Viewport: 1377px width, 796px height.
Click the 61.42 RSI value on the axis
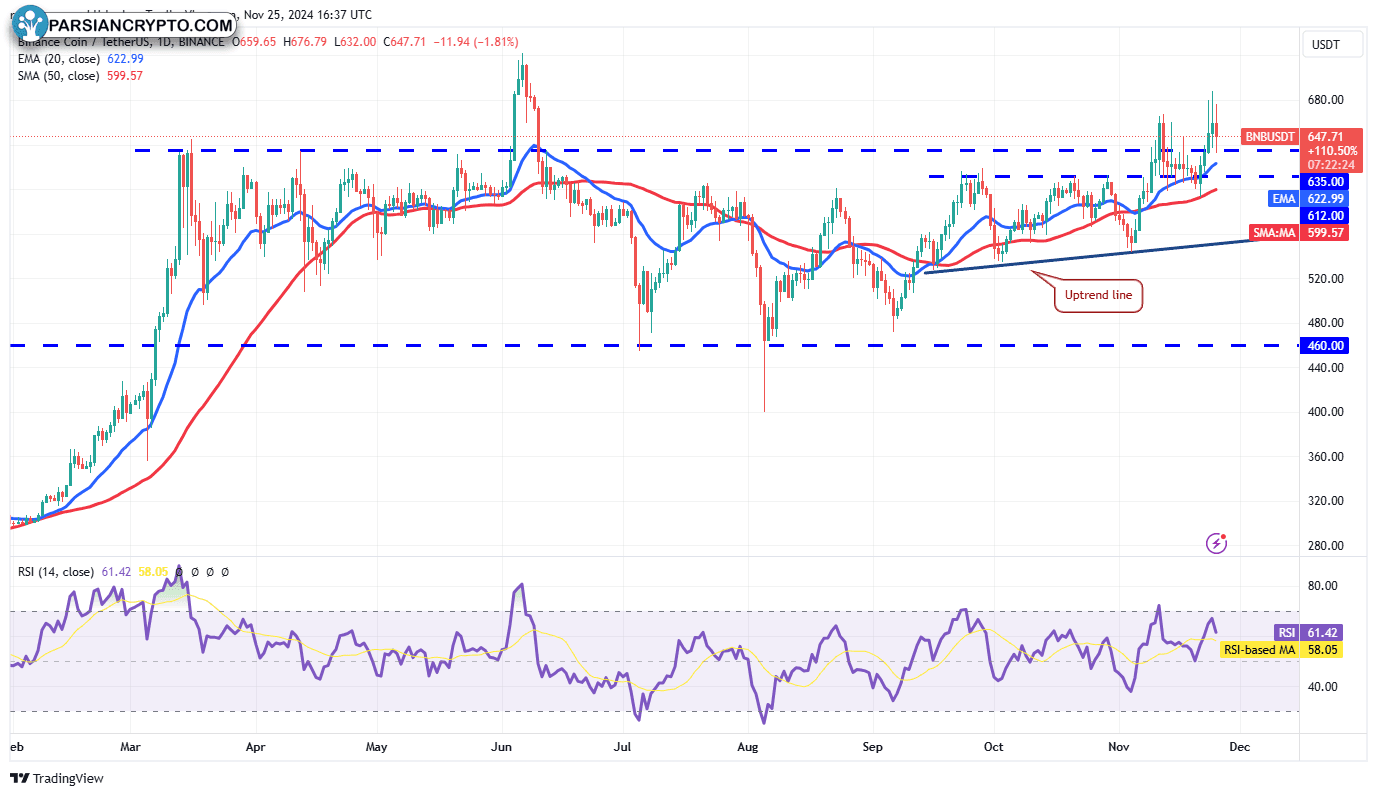[x=1323, y=632]
